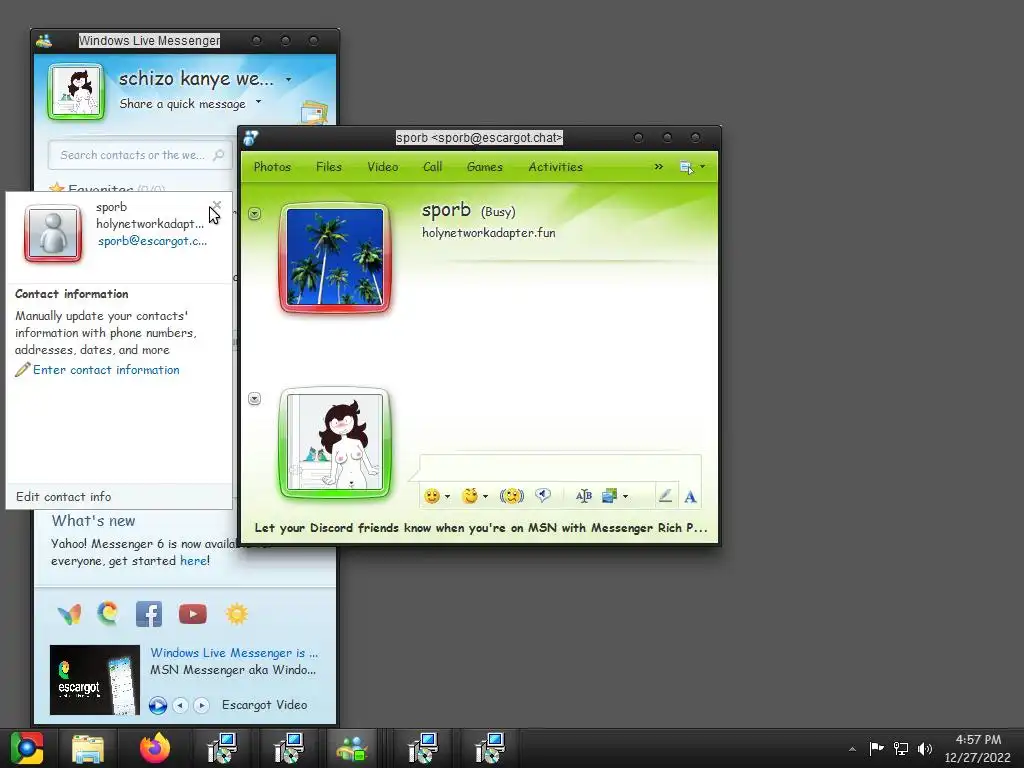The image size is (1024, 768).
Task: Open Google Chrome from the taskbar
Action: [27, 748]
